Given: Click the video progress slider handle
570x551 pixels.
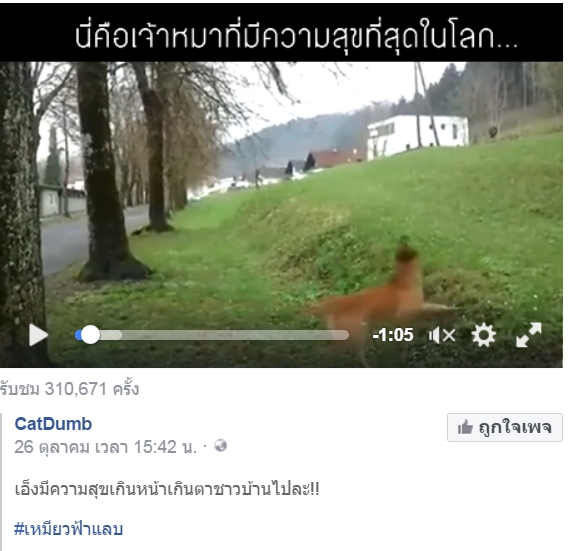Looking at the screenshot, I should (x=90, y=335).
